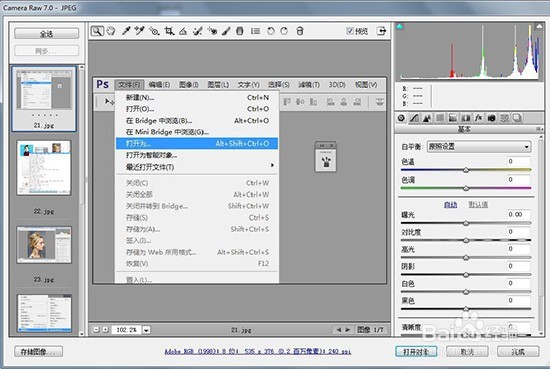
Task: Open the Effects fx panel tab
Action: click(x=478, y=118)
